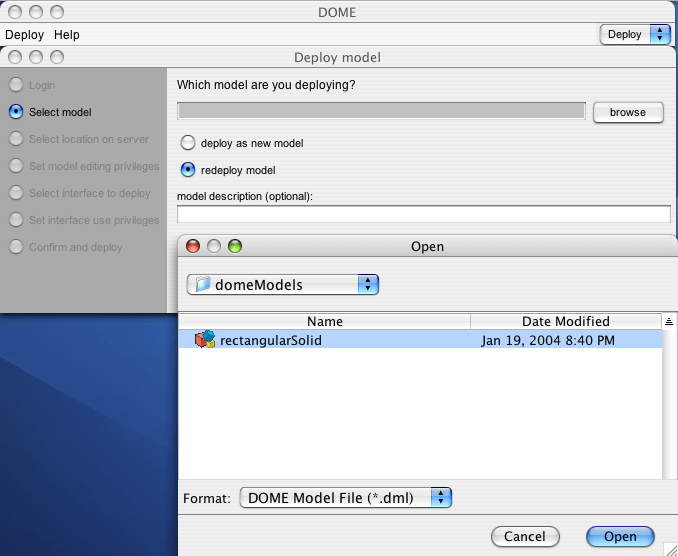Click the sort order icon beside Date Modified
The height and width of the screenshot is (556, 678).
(669, 321)
